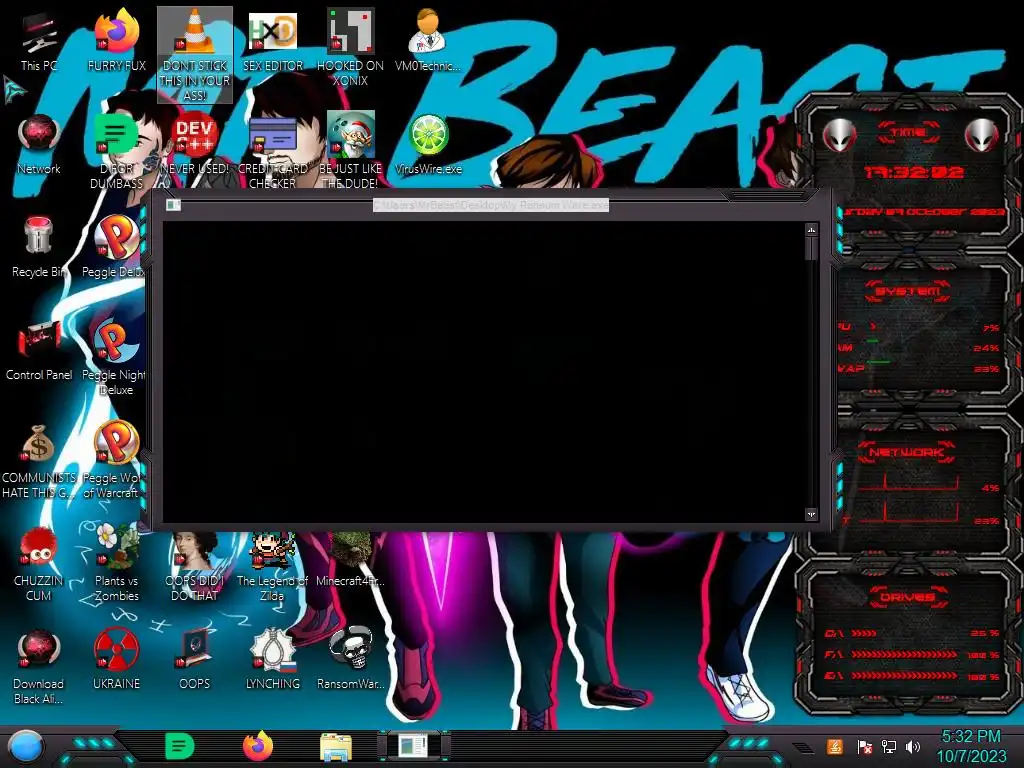The height and width of the screenshot is (768, 1024).
Task: Click the TIME gadget header
Action: coord(908,132)
